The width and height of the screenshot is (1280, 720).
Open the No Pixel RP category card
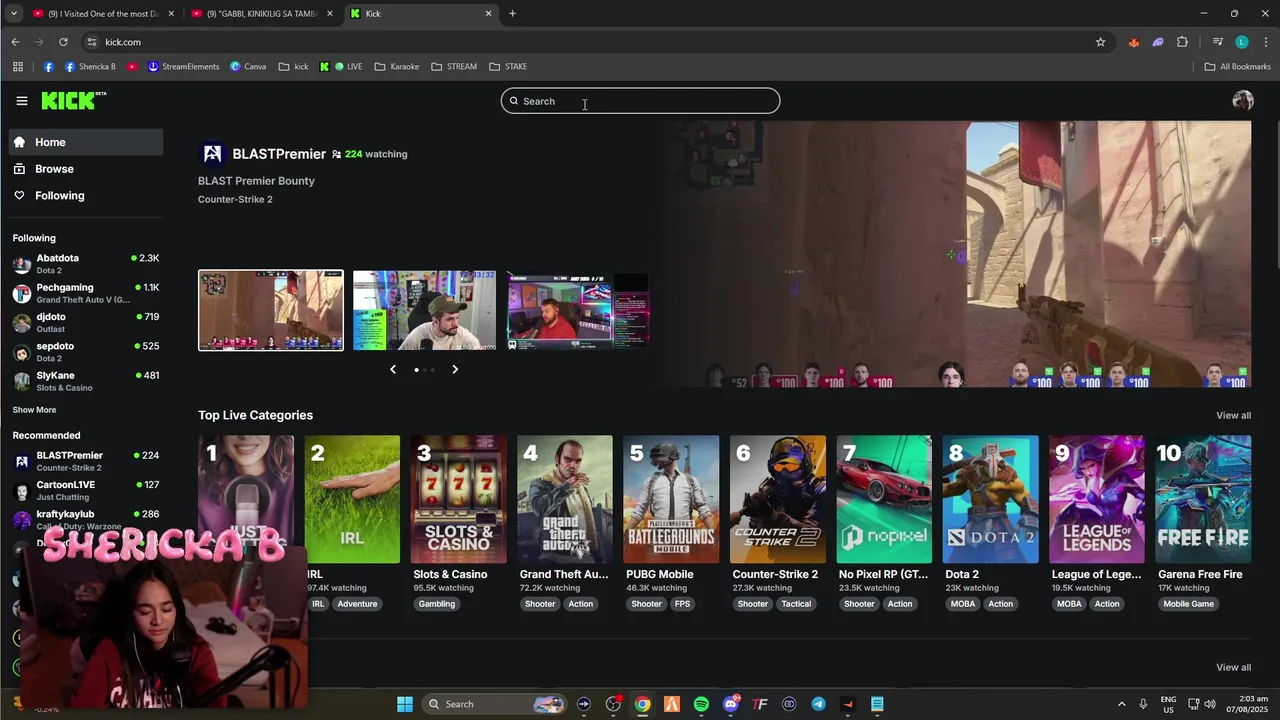click(x=884, y=499)
